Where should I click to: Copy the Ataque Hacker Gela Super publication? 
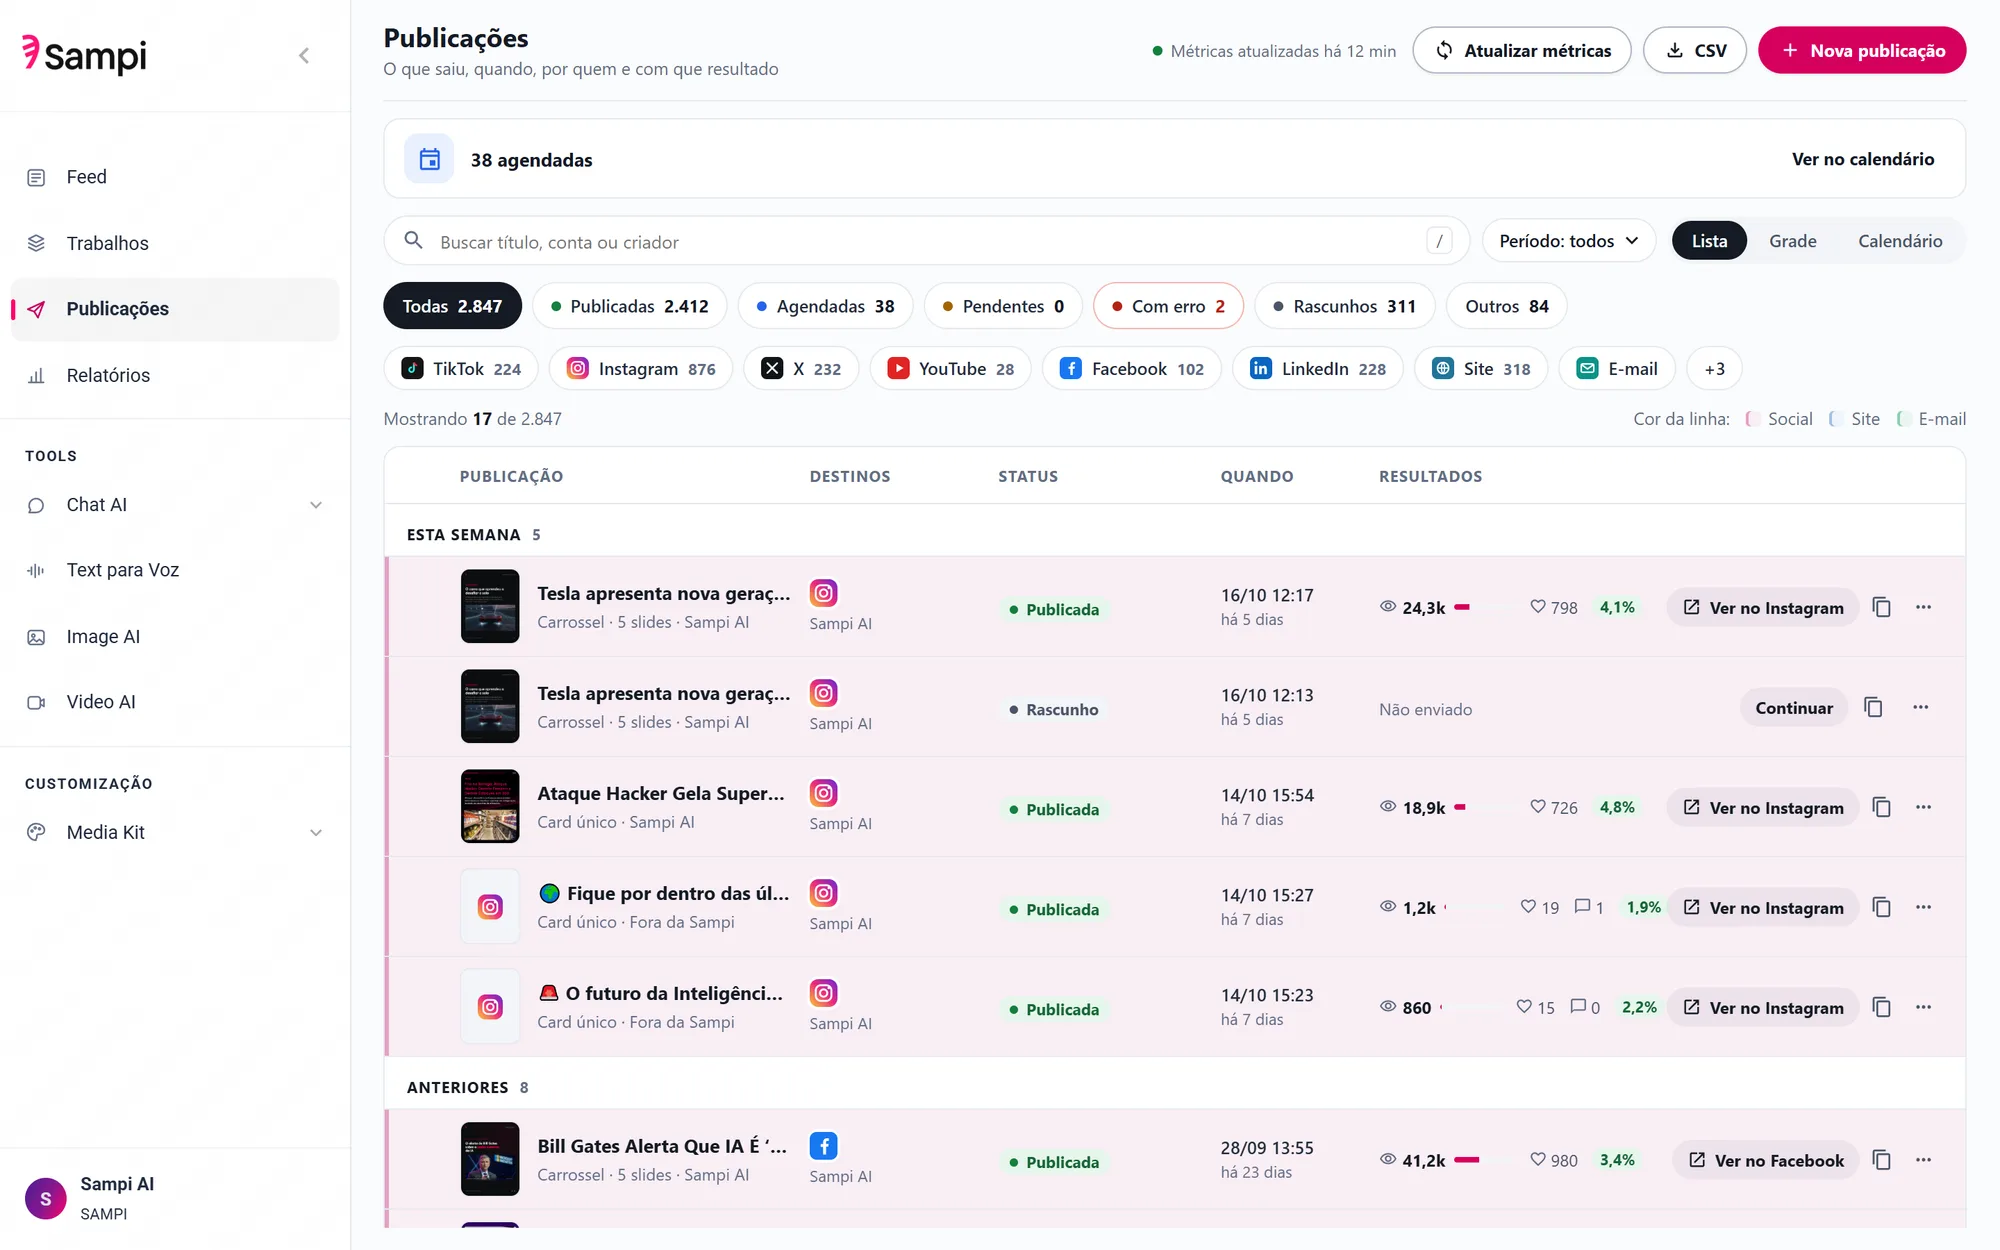point(1881,807)
